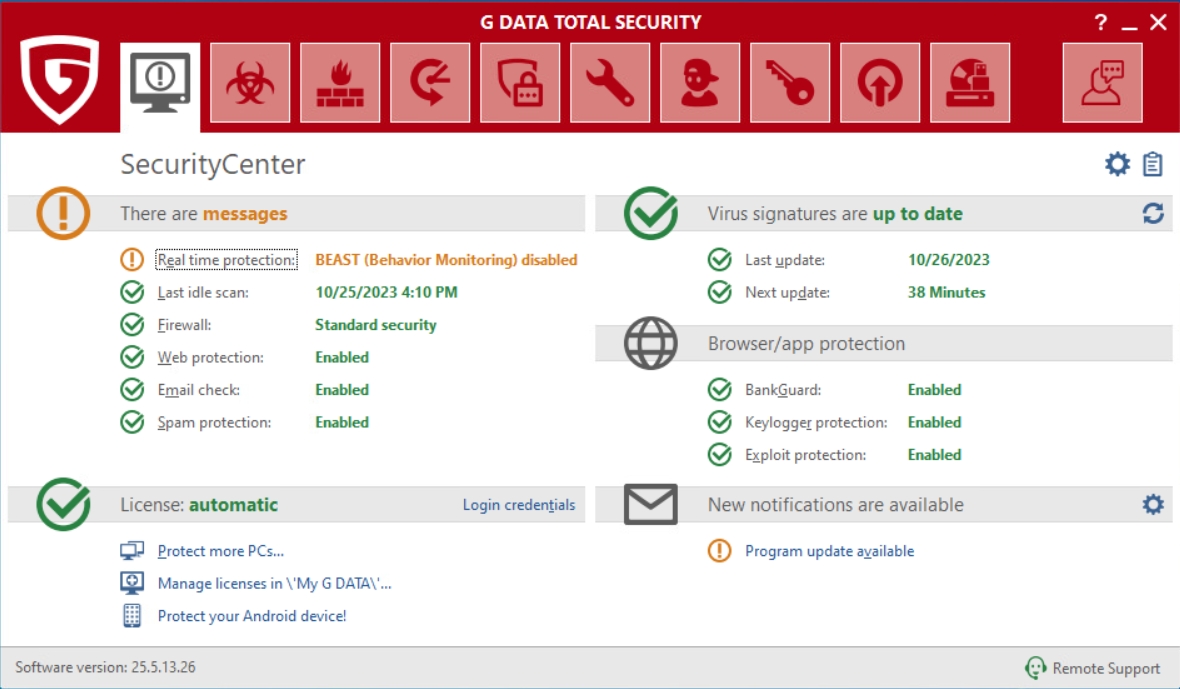The height and width of the screenshot is (689, 1180).
Task: Click the notifications envelope icon
Action: point(651,504)
